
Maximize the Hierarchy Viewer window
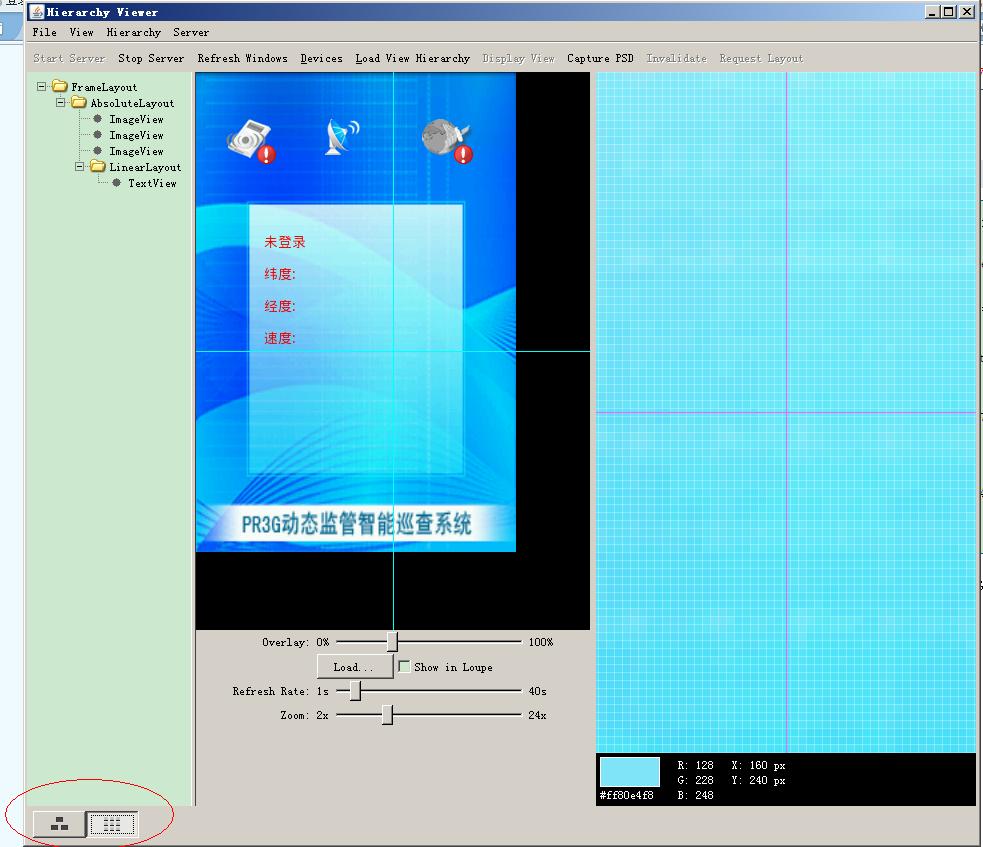tap(949, 11)
